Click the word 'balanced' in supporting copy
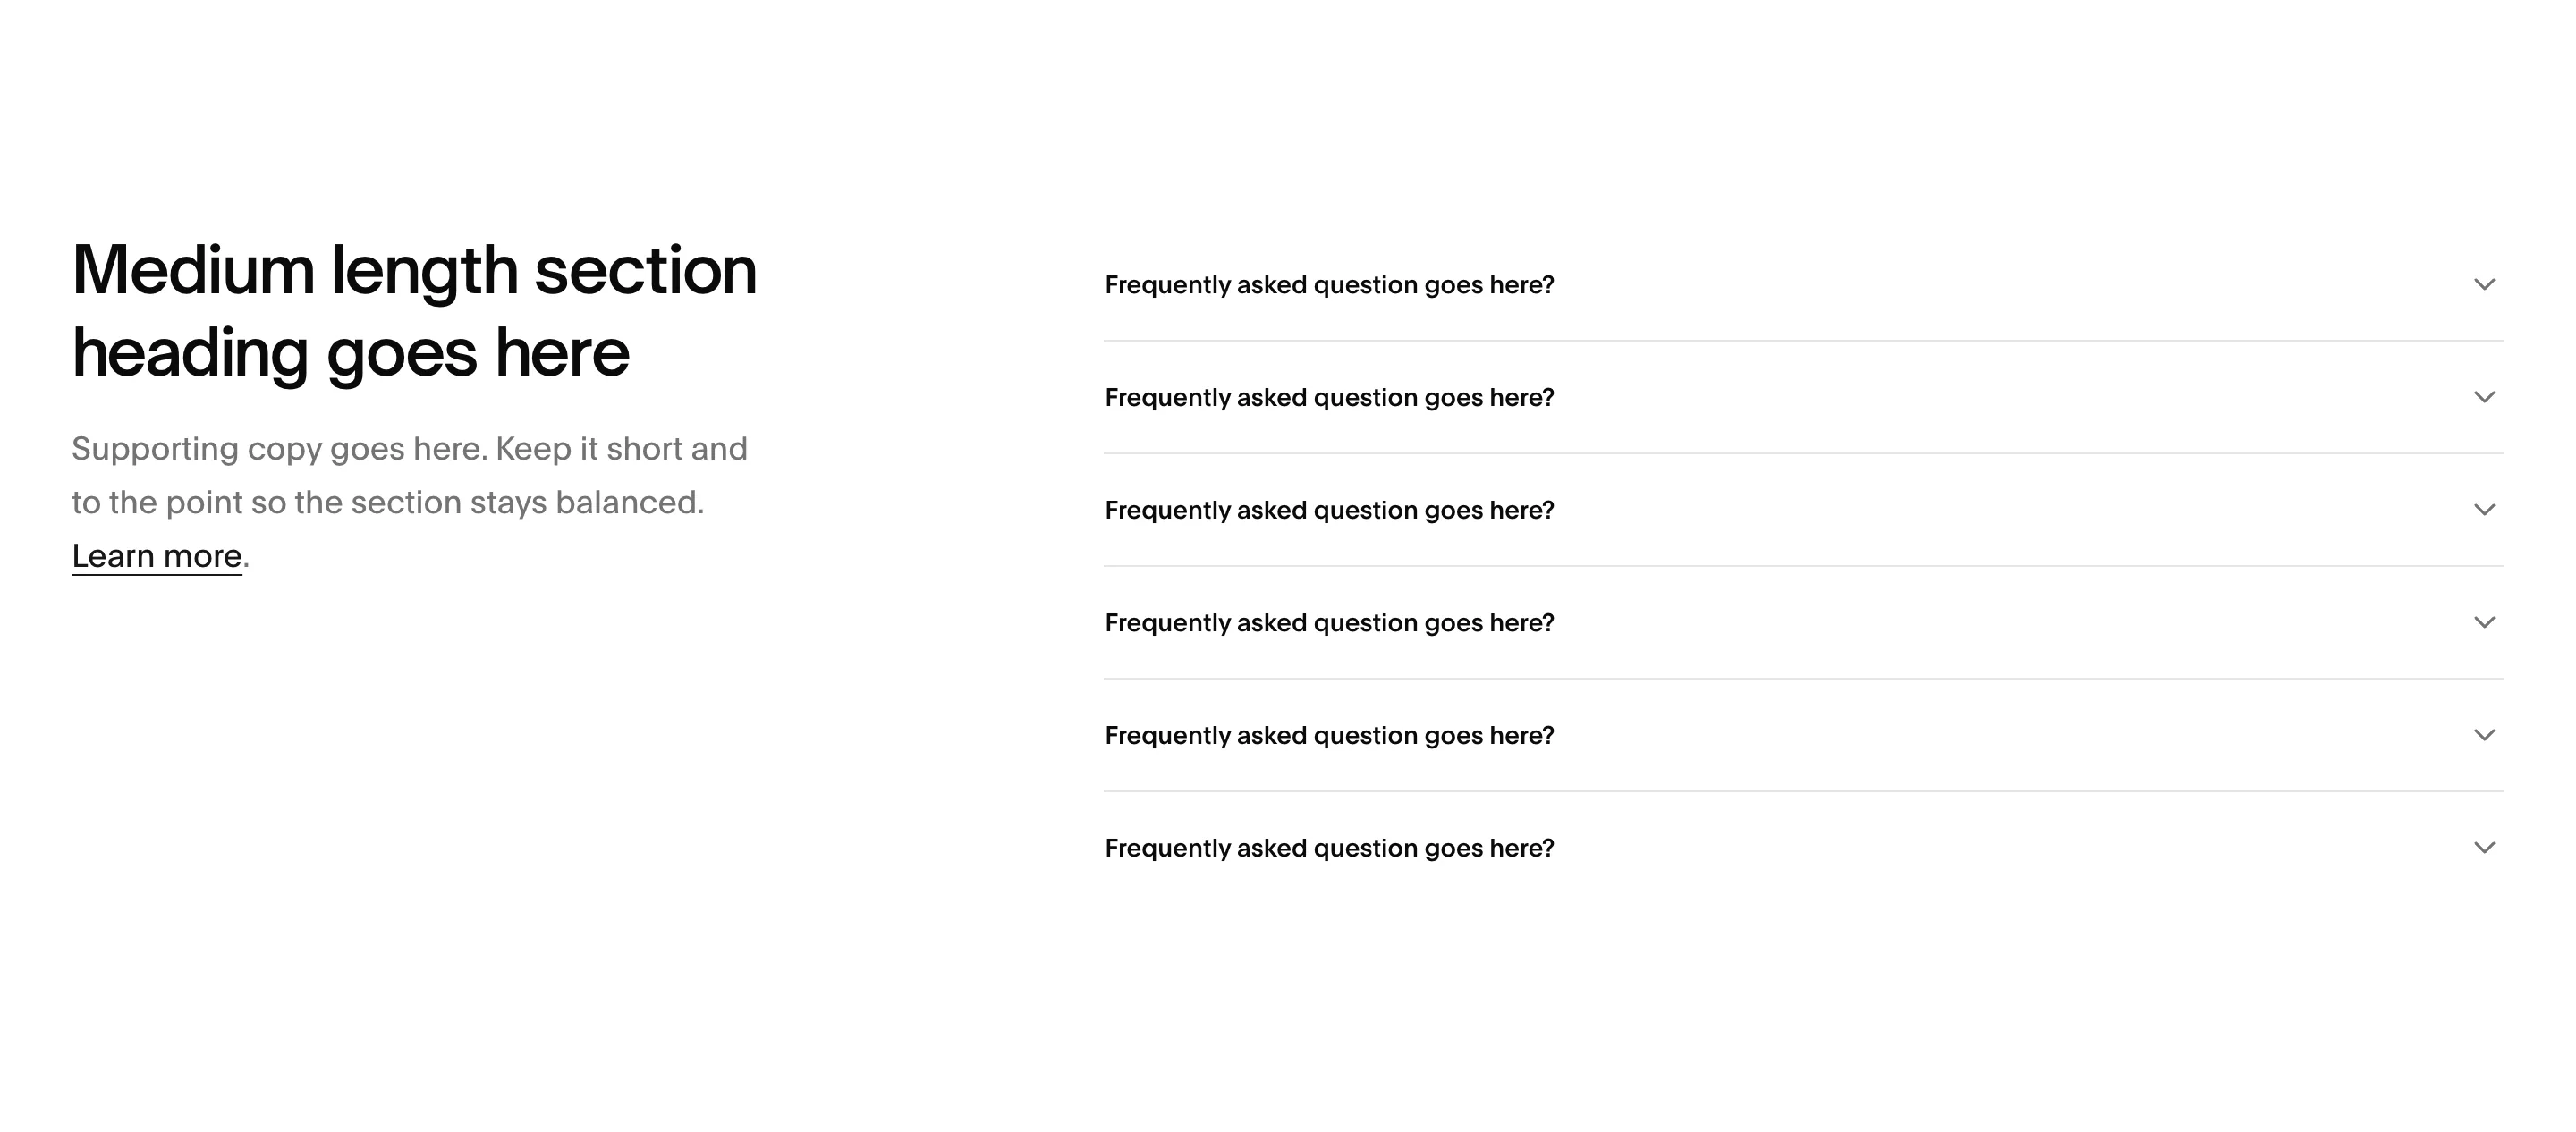This screenshot has height=1132, width=2576. point(625,502)
